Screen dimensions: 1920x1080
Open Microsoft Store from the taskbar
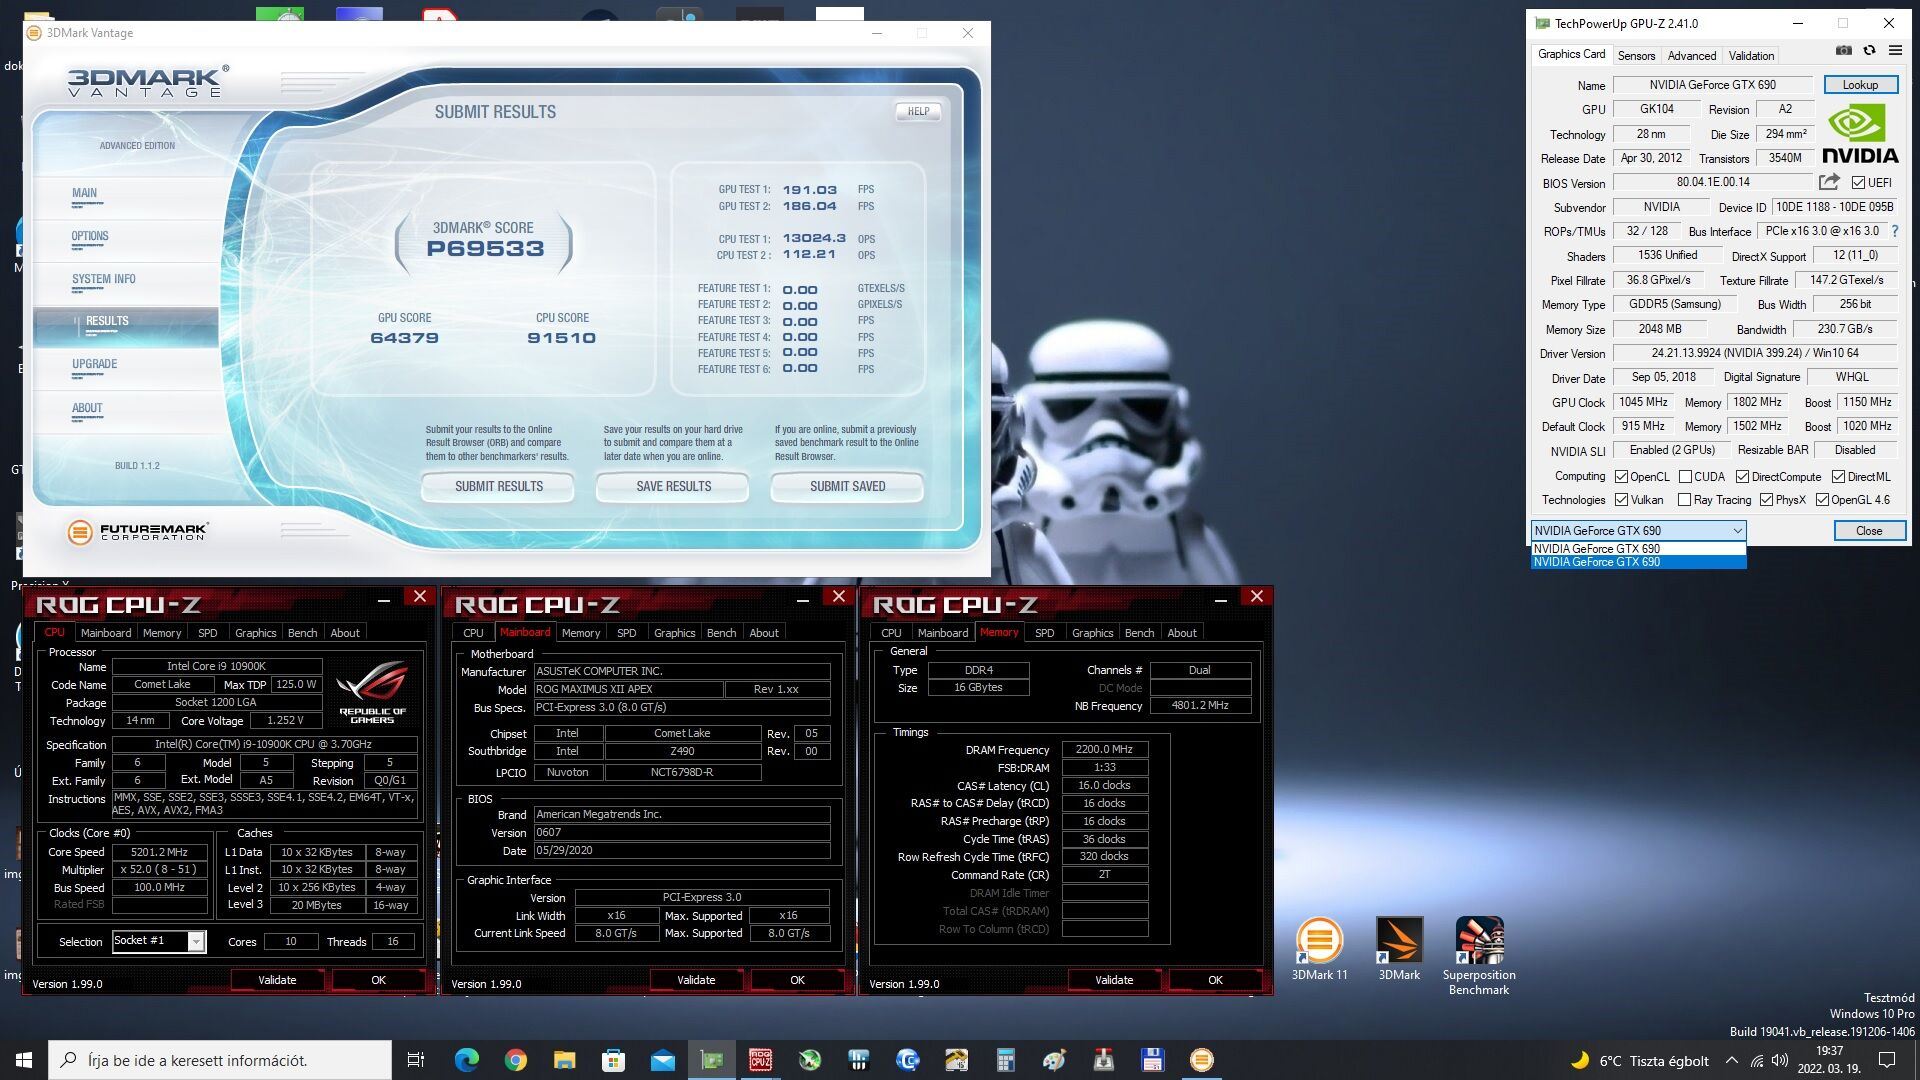613,1060
